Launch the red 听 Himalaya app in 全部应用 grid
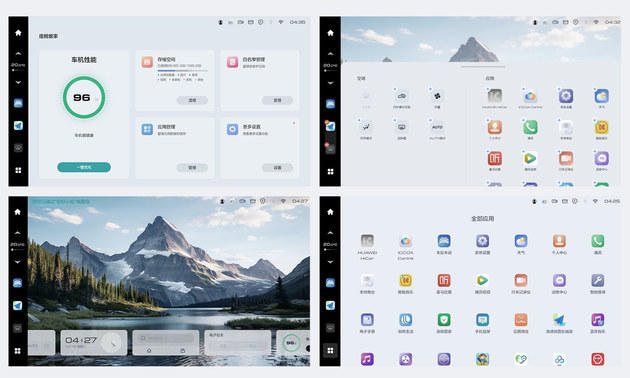This screenshot has height=378, width=630. (x=444, y=280)
